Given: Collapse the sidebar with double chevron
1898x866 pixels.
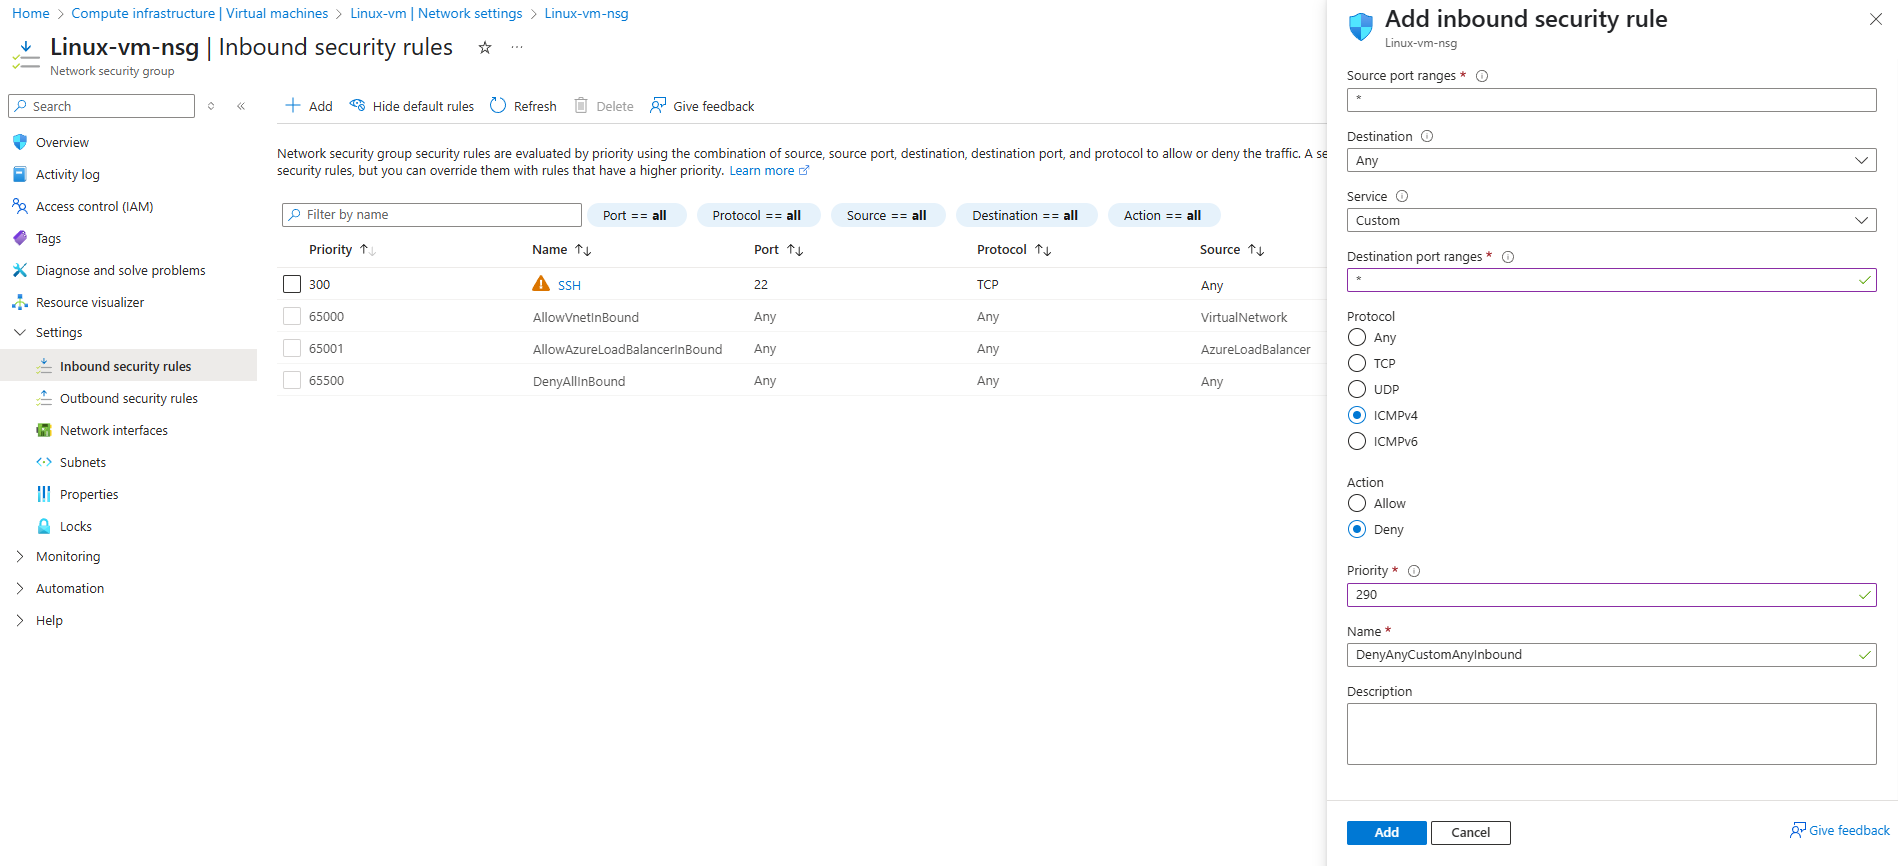Looking at the screenshot, I should click(x=241, y=106).
